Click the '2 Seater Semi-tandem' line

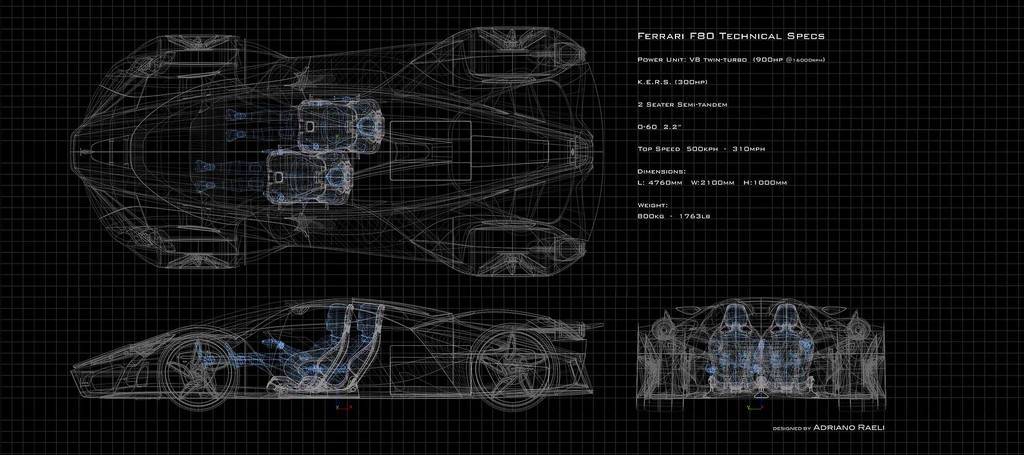(685, 104)
